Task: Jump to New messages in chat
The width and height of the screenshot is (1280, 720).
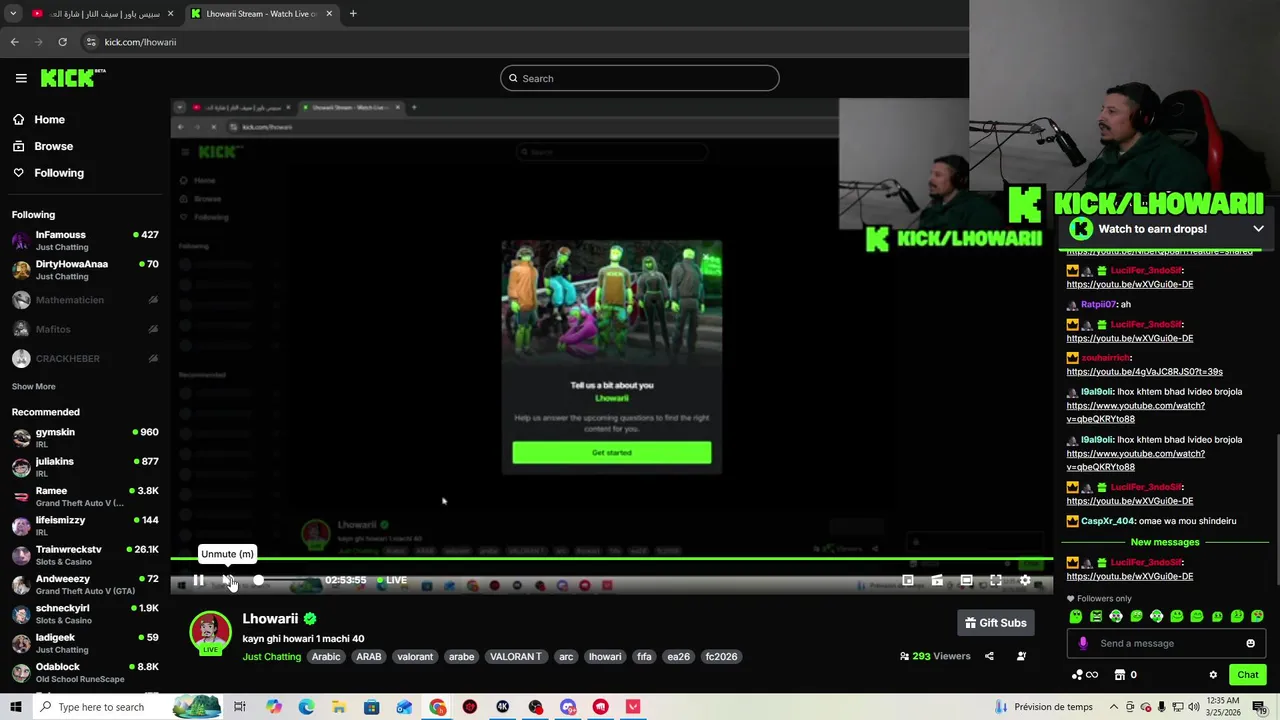Action: (x=1165, y=542)
